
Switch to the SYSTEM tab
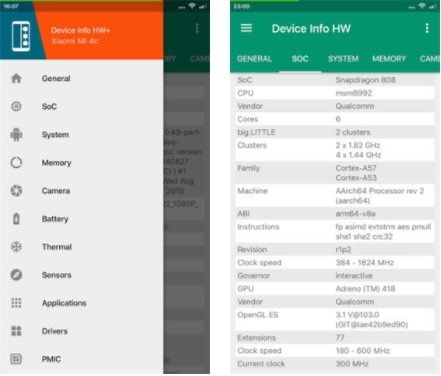tap(343, 59)
